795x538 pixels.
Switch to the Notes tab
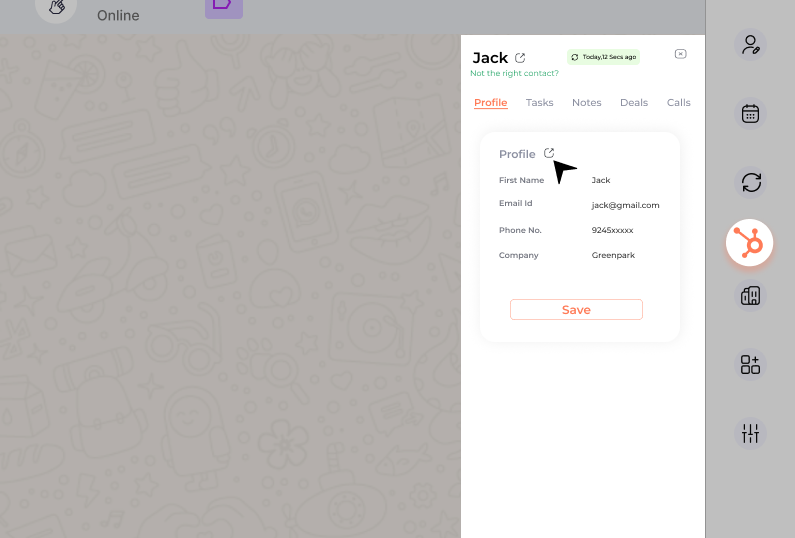587,102
